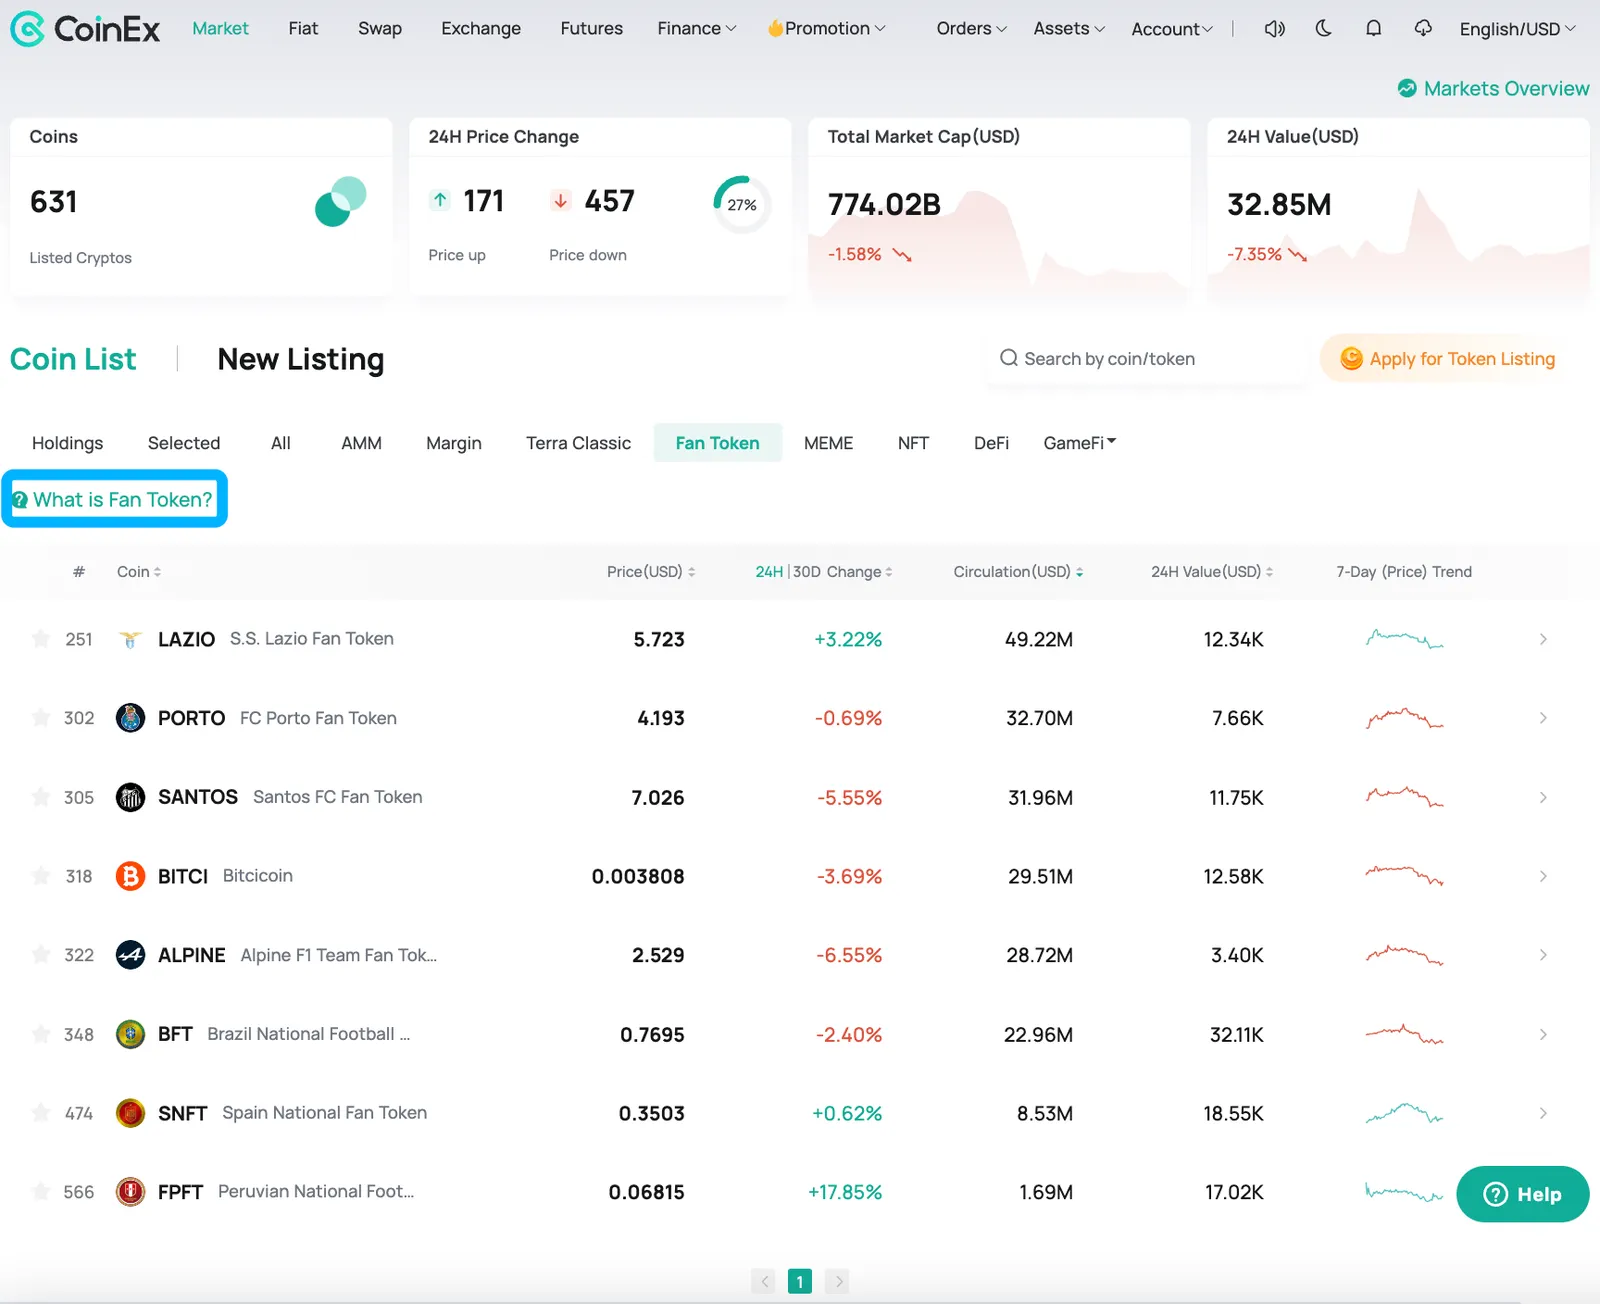Expand the GameFi category dropdown
The height and width of the screenshot is (1304, 1600).
tap(1080, 443)
